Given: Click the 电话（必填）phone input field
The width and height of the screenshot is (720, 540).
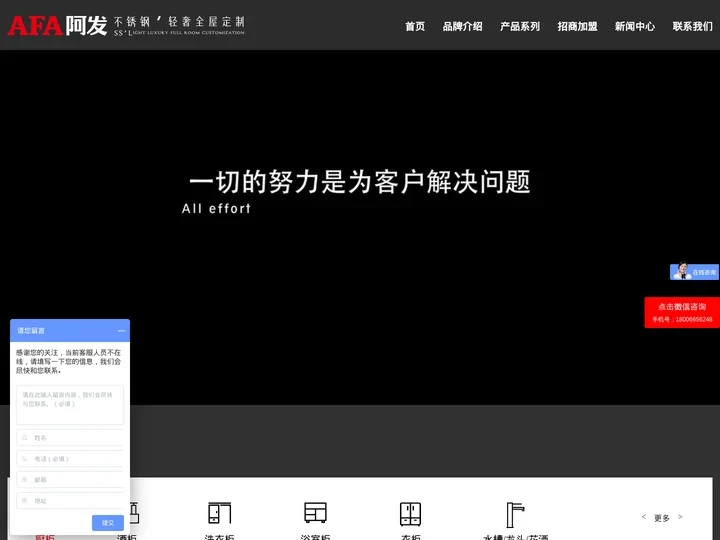Looking at the screenshot, I should point(70,459).
